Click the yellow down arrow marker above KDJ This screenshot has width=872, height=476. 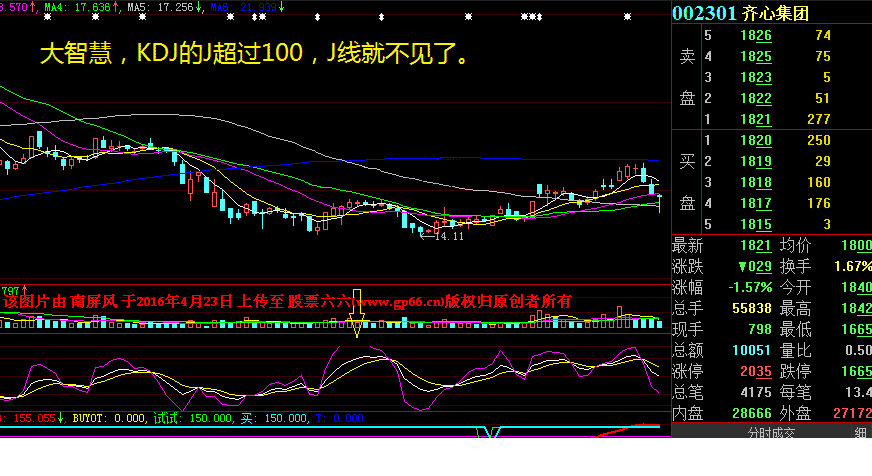pyautogui.click(x=356, y=325)
